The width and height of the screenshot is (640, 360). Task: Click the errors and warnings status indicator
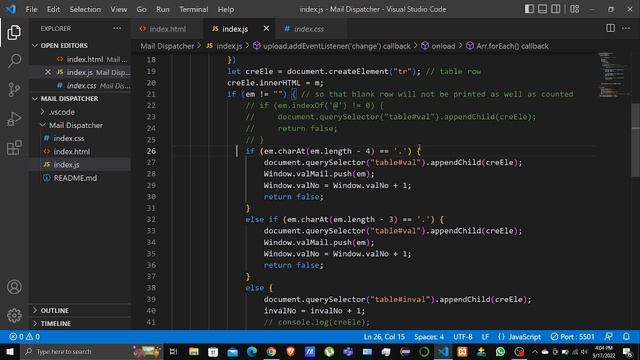24,337
